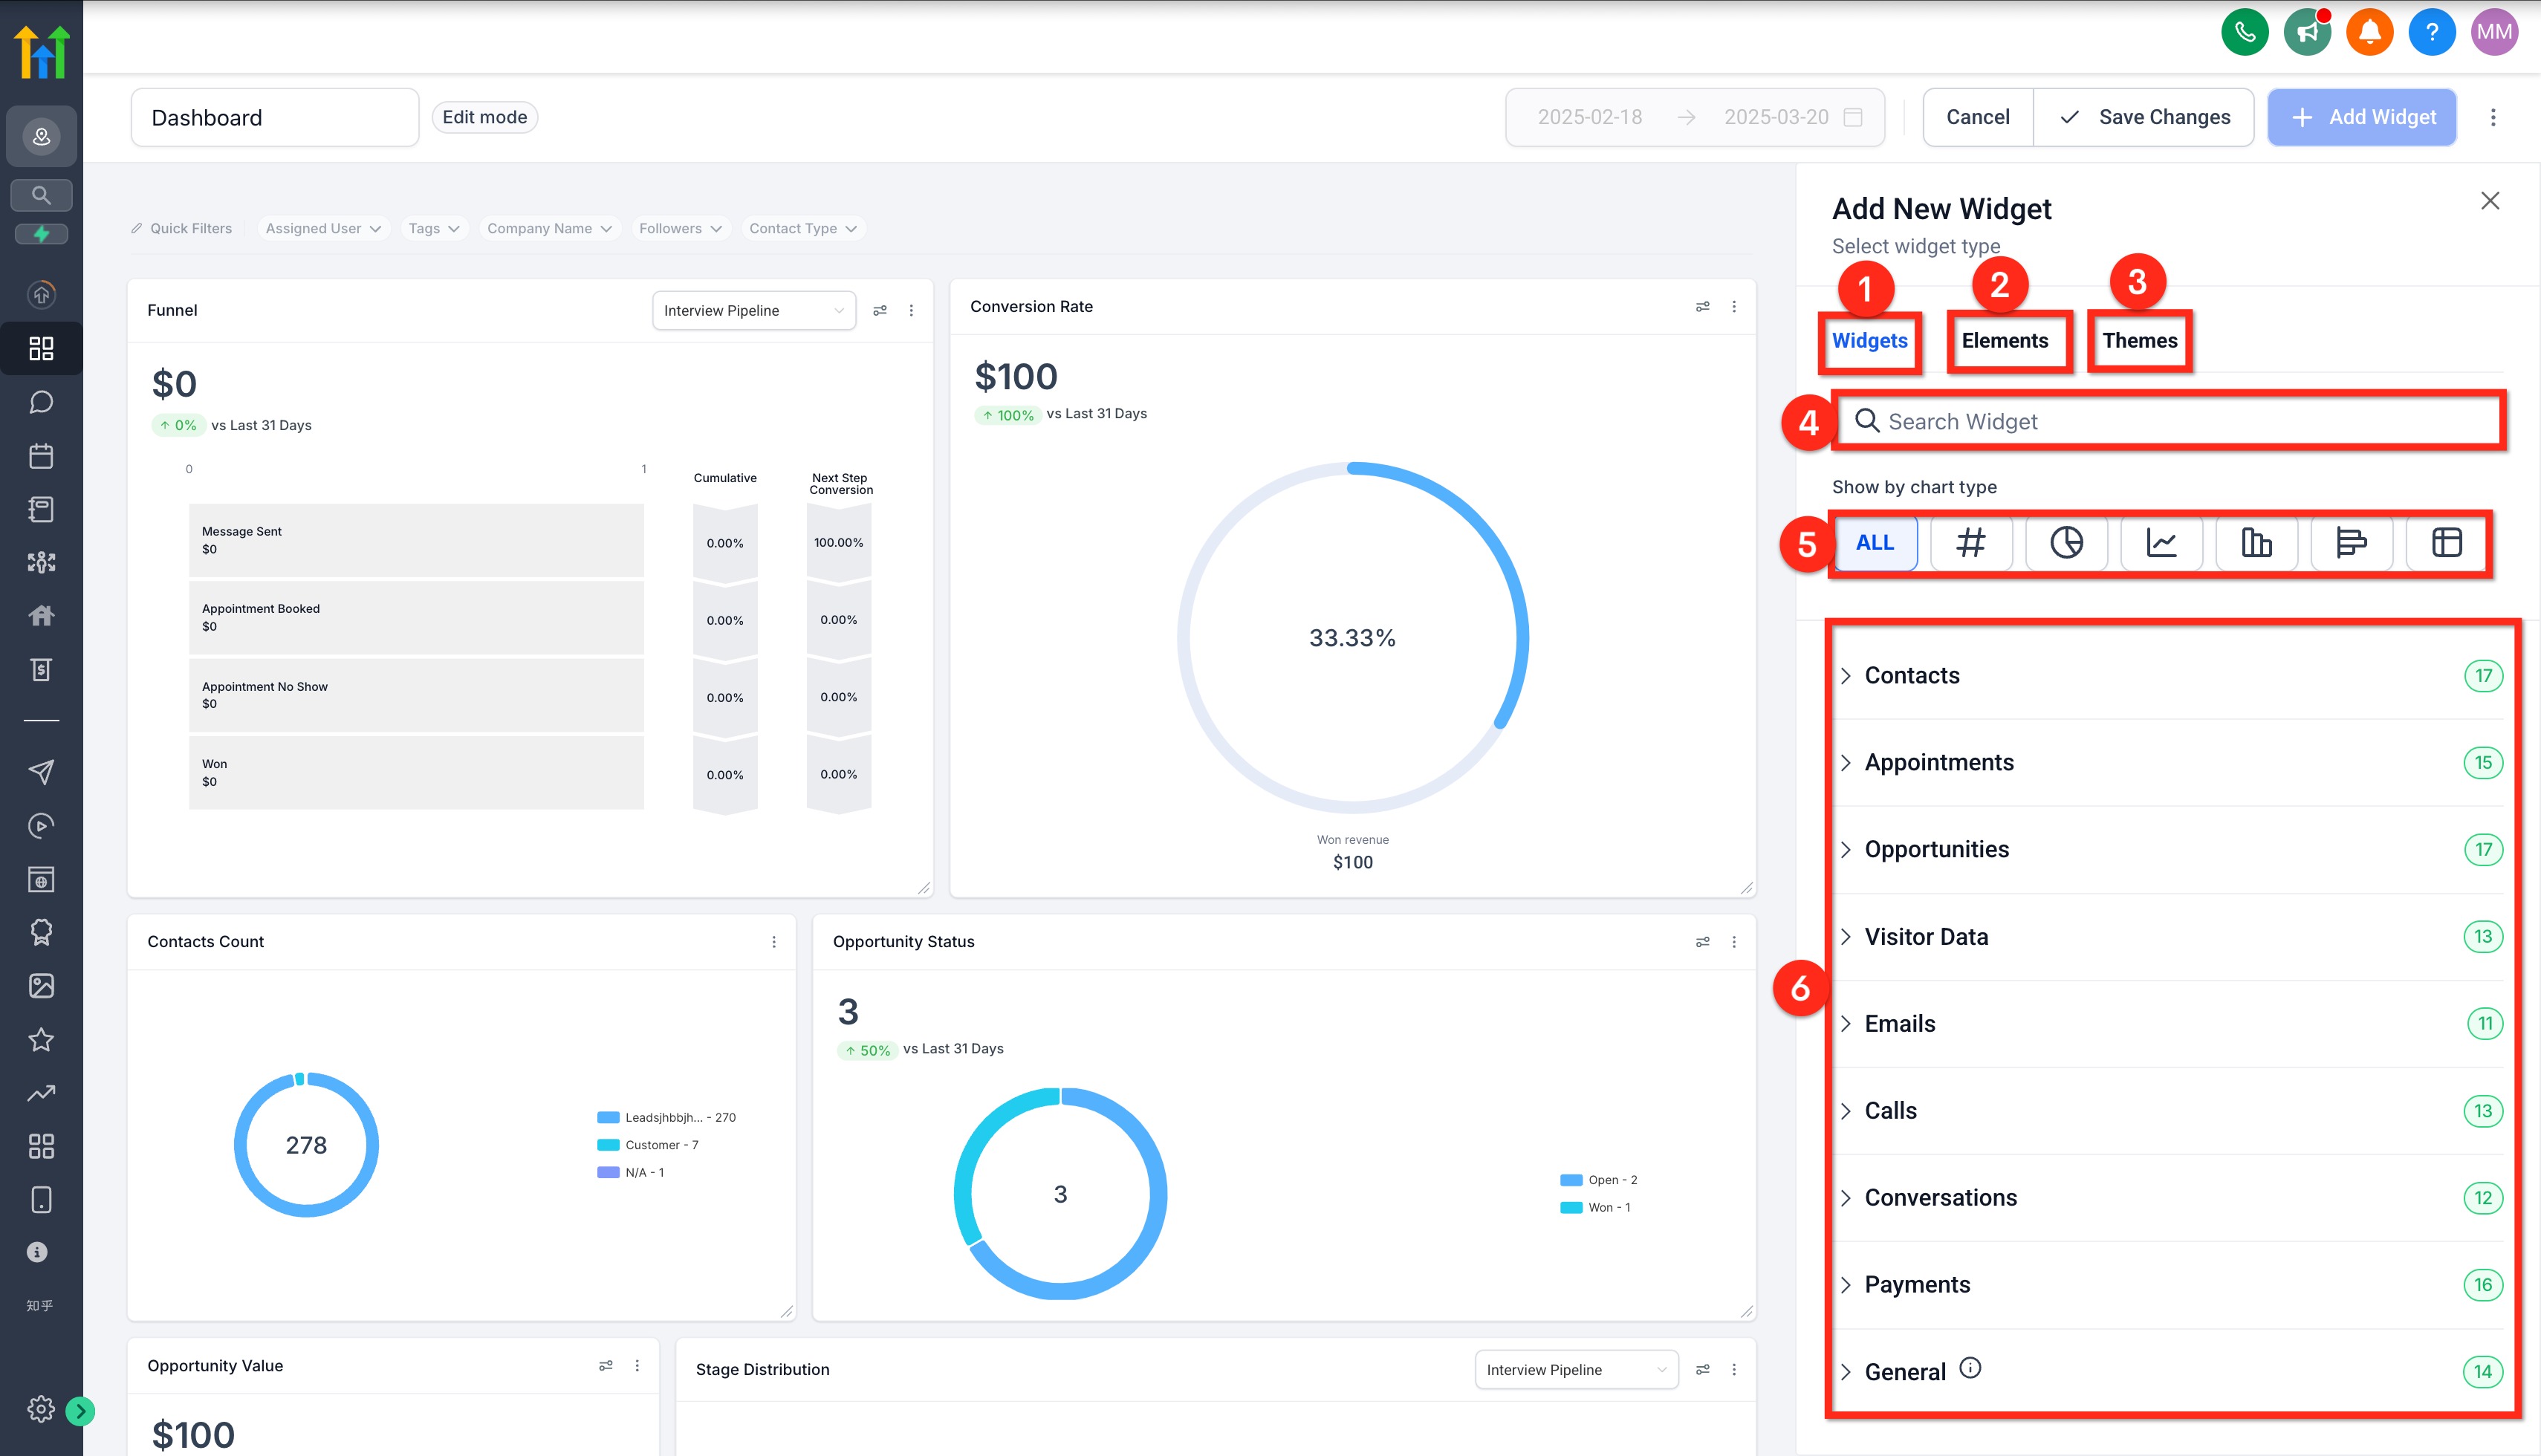
Task: Open the Settings gear in the sidebar
Action: pyautogui.click(x=41, y=1409)
